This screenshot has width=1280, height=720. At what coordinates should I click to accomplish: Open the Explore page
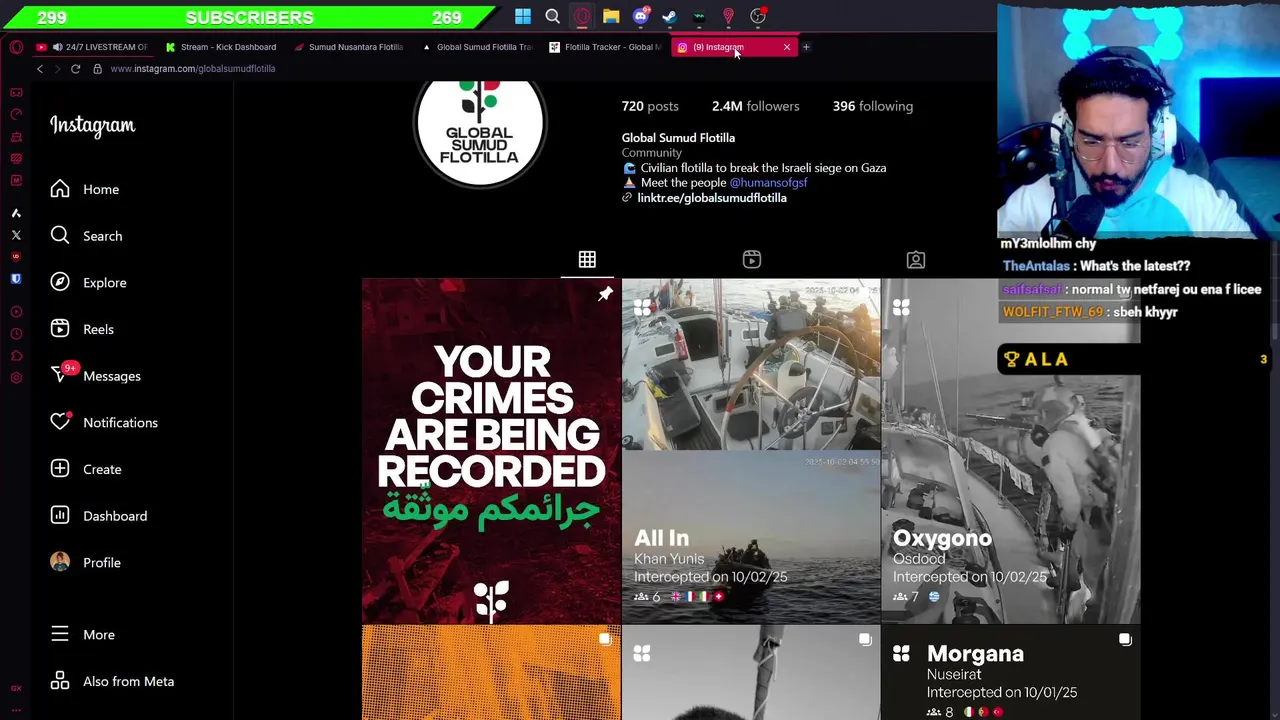[88, 283]
